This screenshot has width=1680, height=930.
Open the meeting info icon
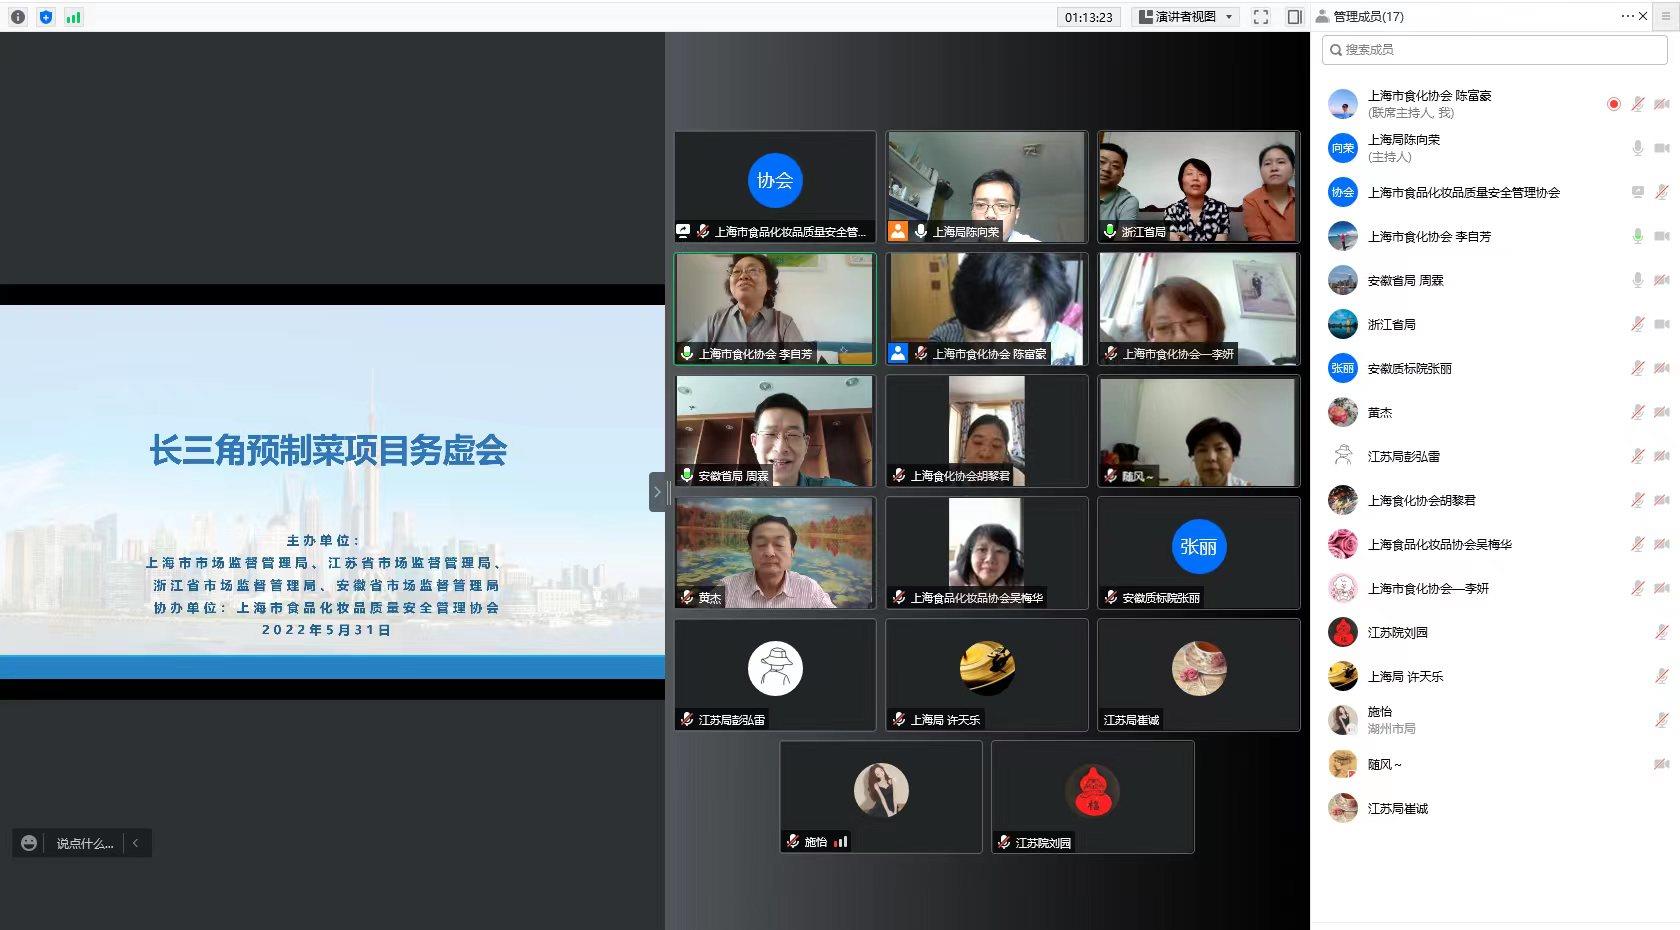[x=18, y=17]
